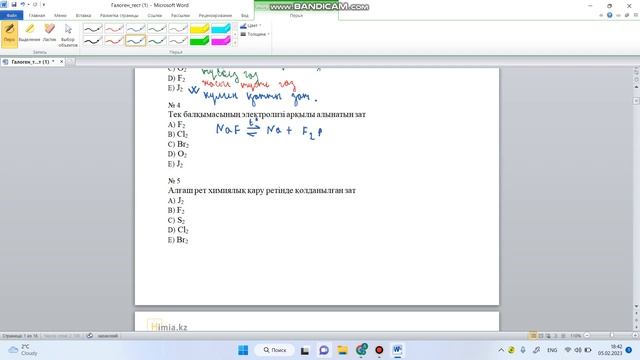Open File Explorer from the taskbar
This screenshot has width=640, height=360.
[342, 350]
